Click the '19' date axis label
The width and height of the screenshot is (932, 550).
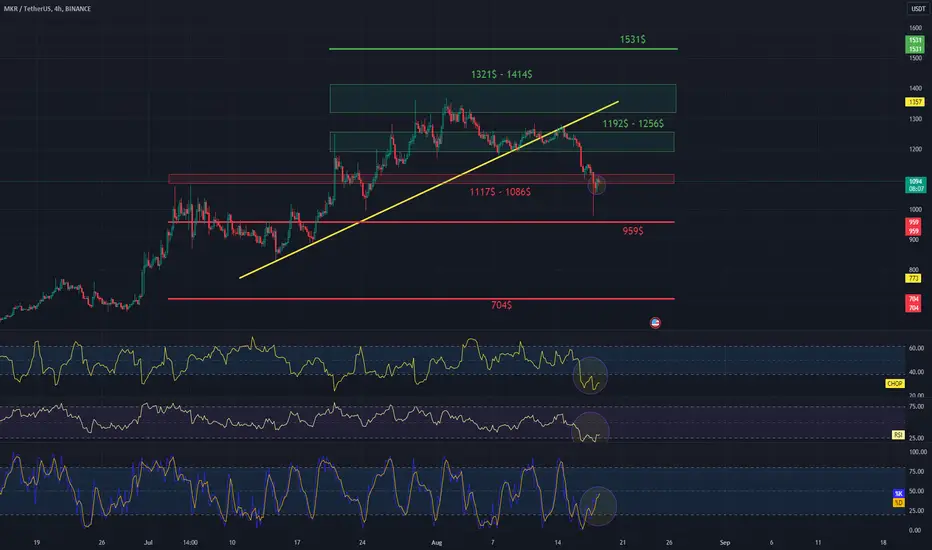pyautogui.click(x=37, y=542)
